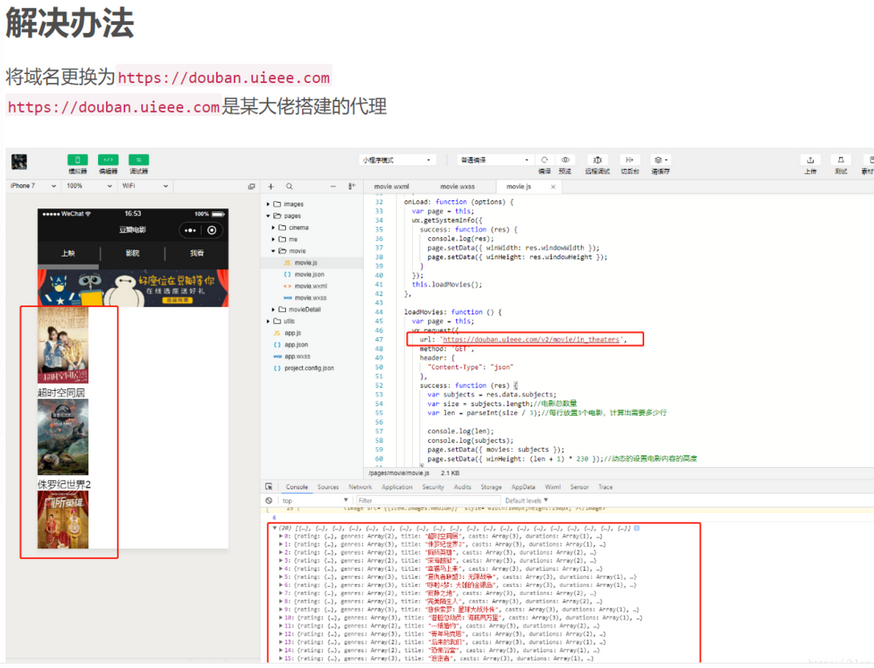Click the simulator close circle icon

212,230
